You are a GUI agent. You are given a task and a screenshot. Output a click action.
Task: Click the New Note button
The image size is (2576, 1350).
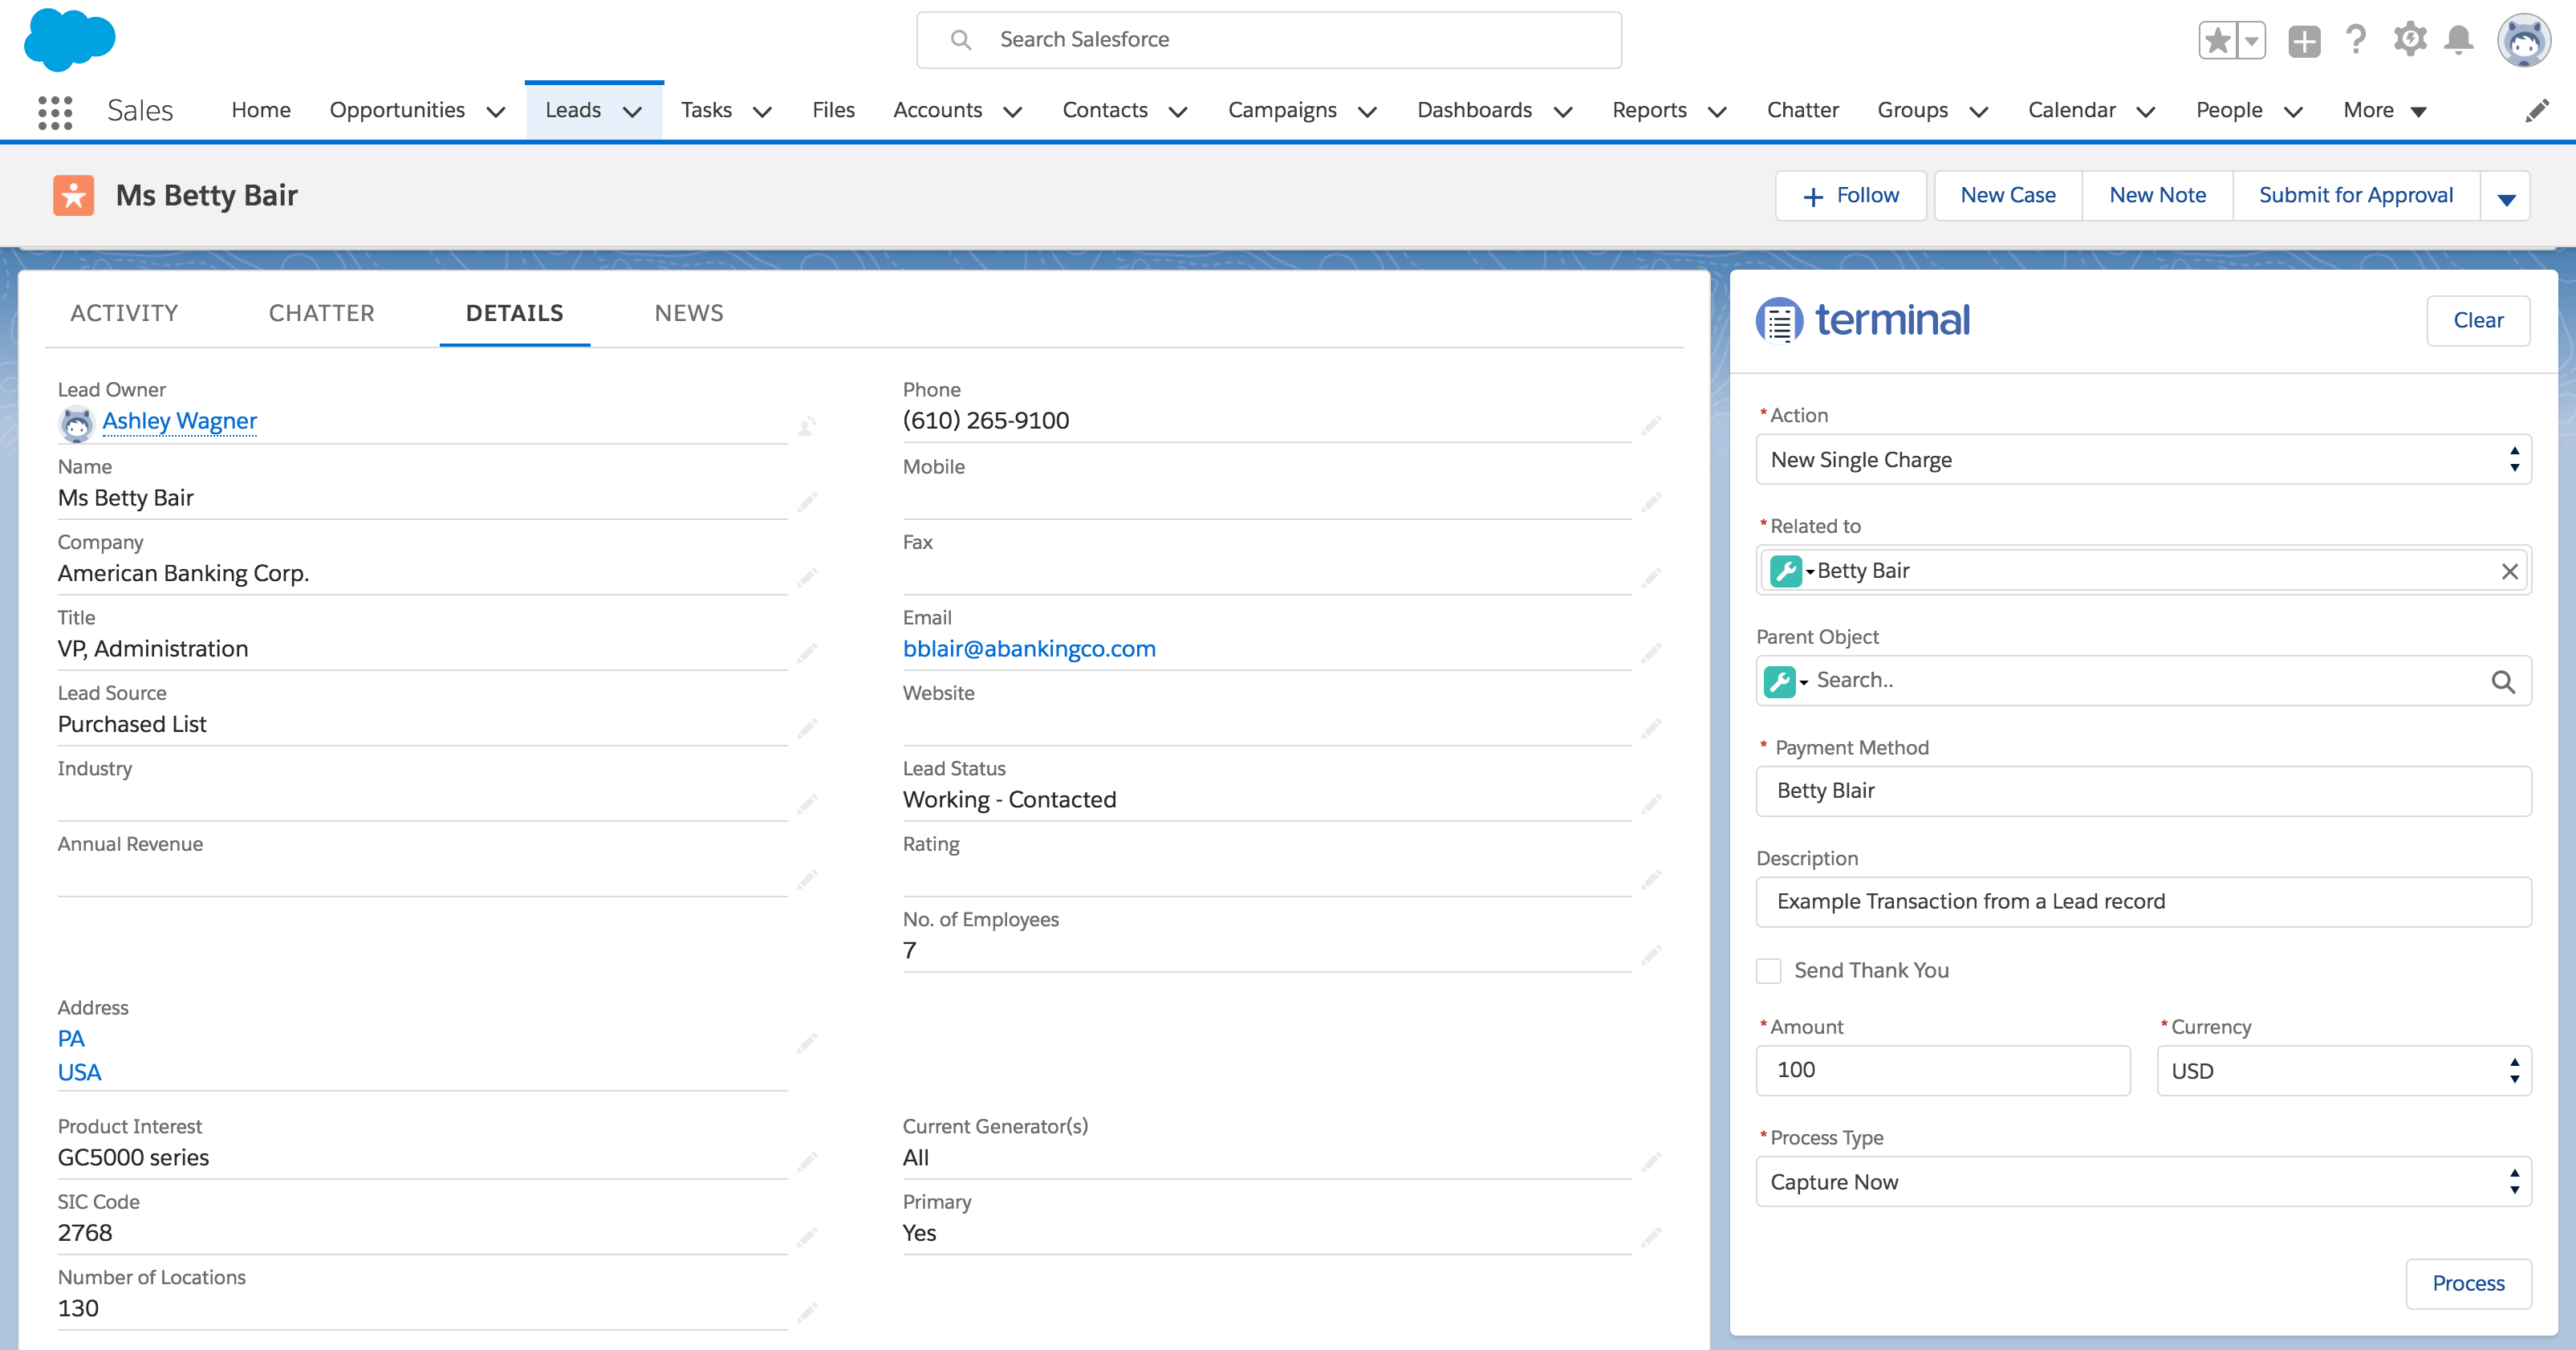(x=2157, y=196)
